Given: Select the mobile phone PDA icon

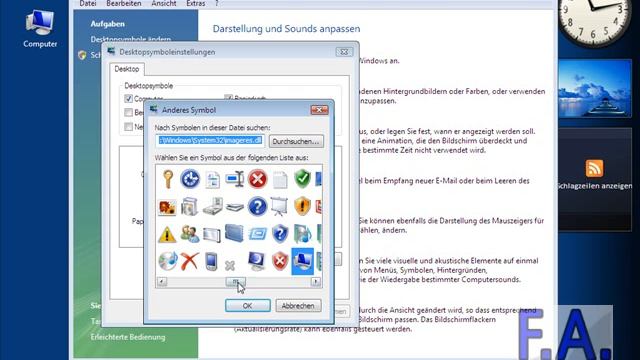Looking at the screenshot, I should [211, 262].
